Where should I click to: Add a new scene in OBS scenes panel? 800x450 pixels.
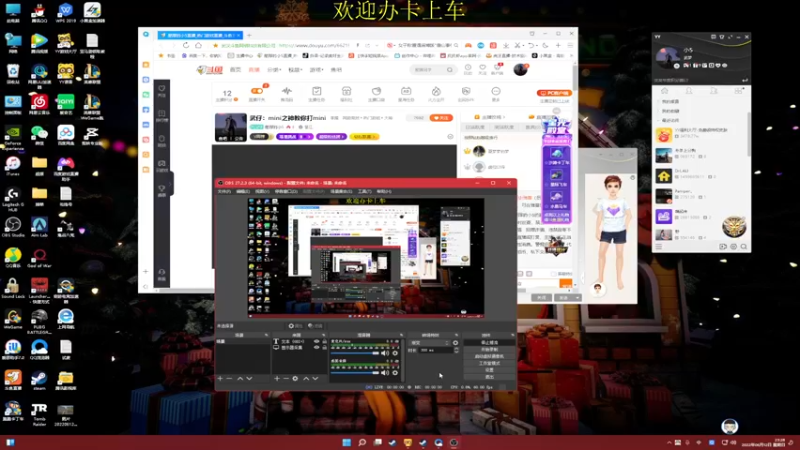220,379
